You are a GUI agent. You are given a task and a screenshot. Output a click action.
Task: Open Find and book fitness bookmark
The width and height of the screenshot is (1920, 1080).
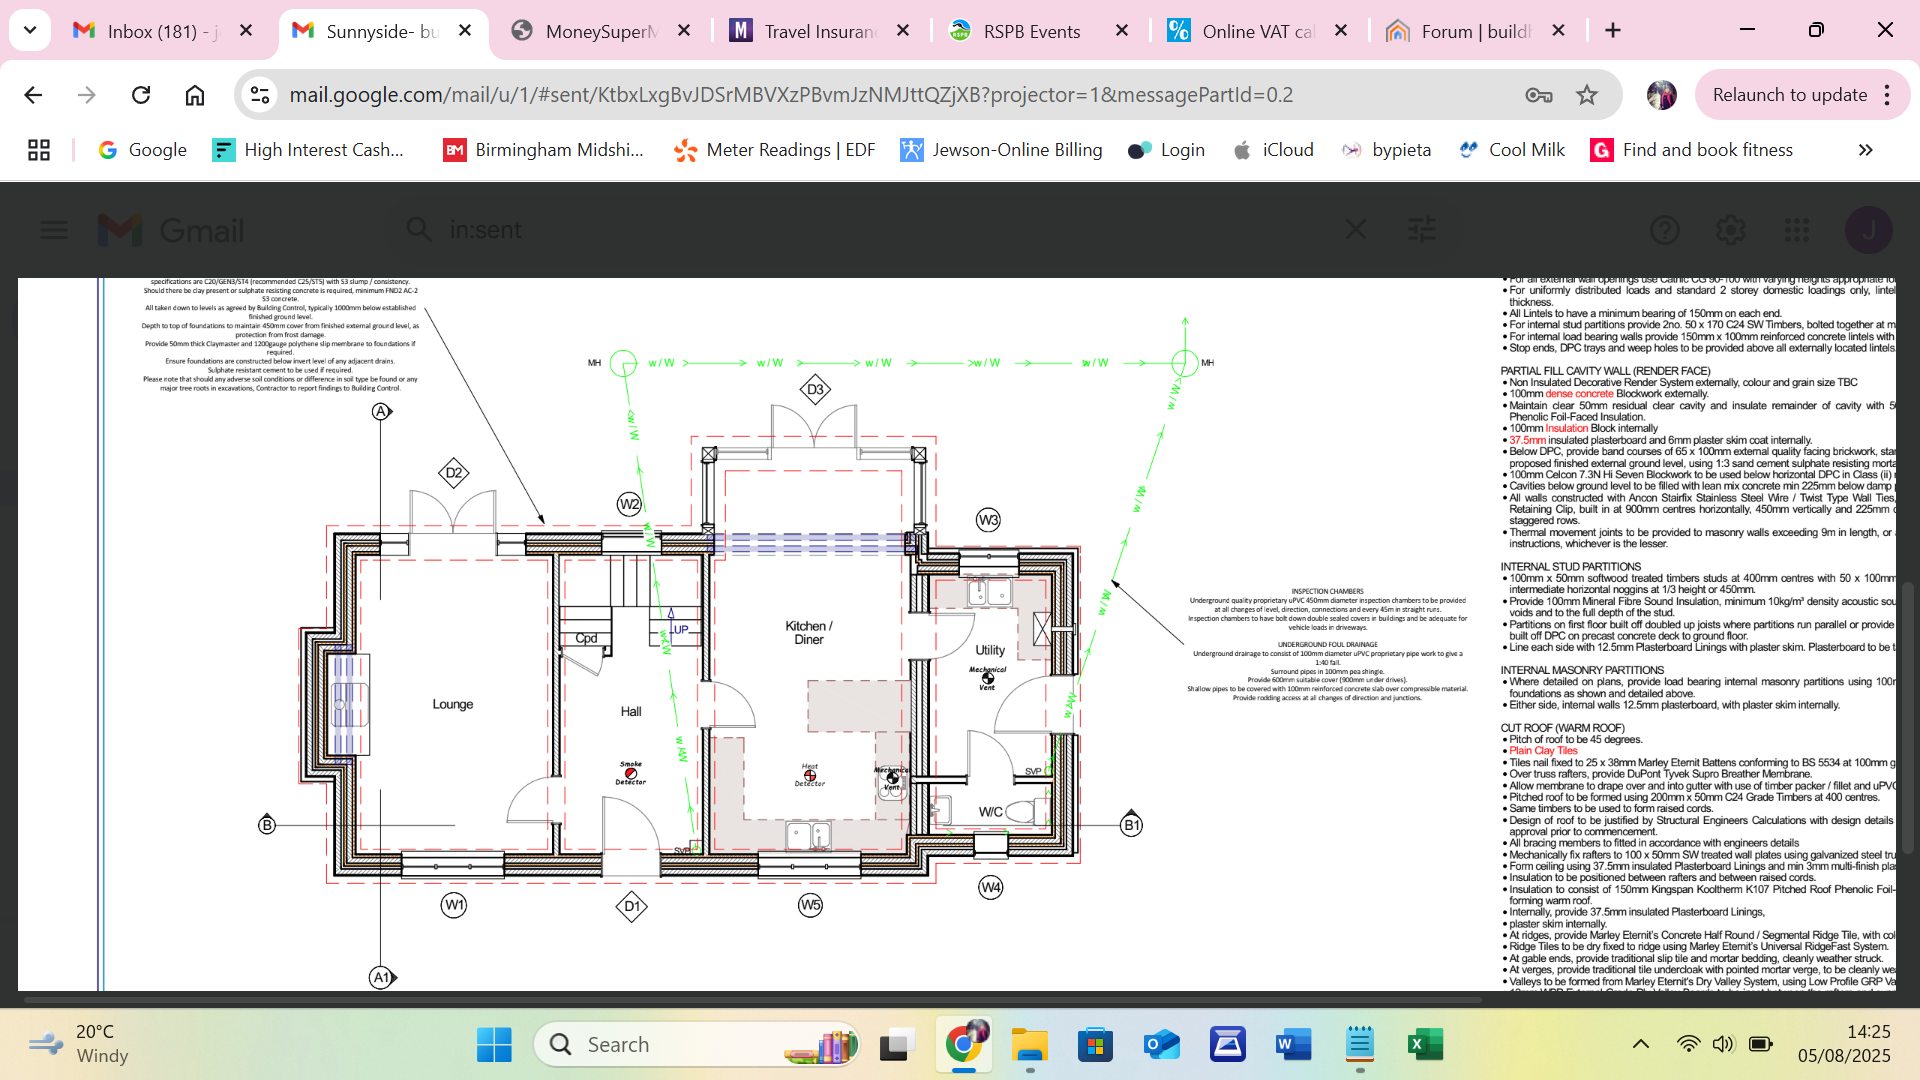[1692, 150]
